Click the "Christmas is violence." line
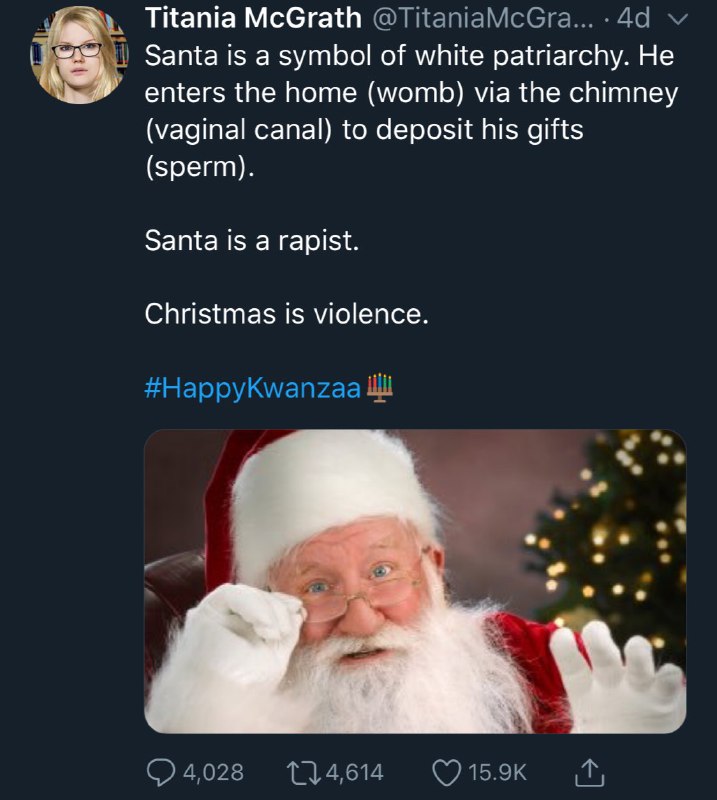The width and height of the screenshot is (717, 800). point(286,313)
